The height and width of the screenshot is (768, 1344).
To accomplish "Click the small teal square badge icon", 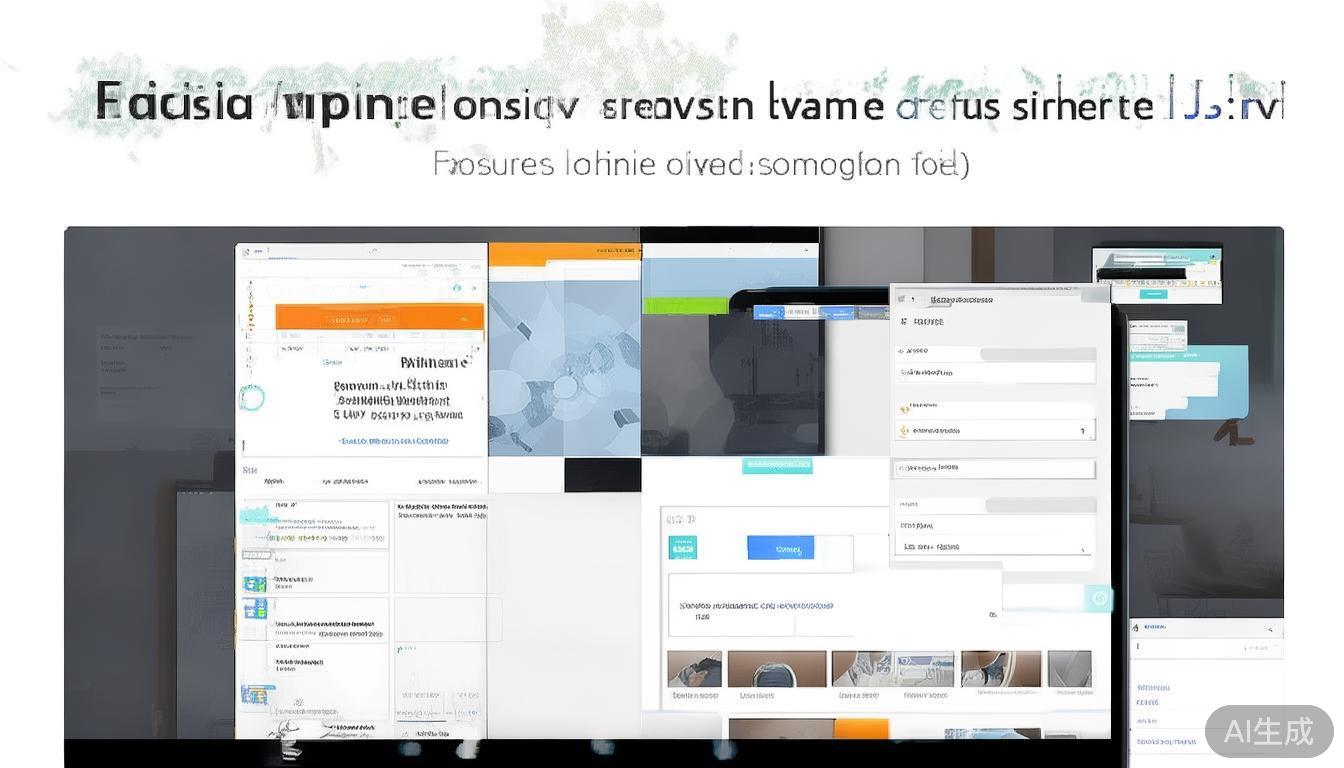I will pyautogui.click(x=682, y=548).
